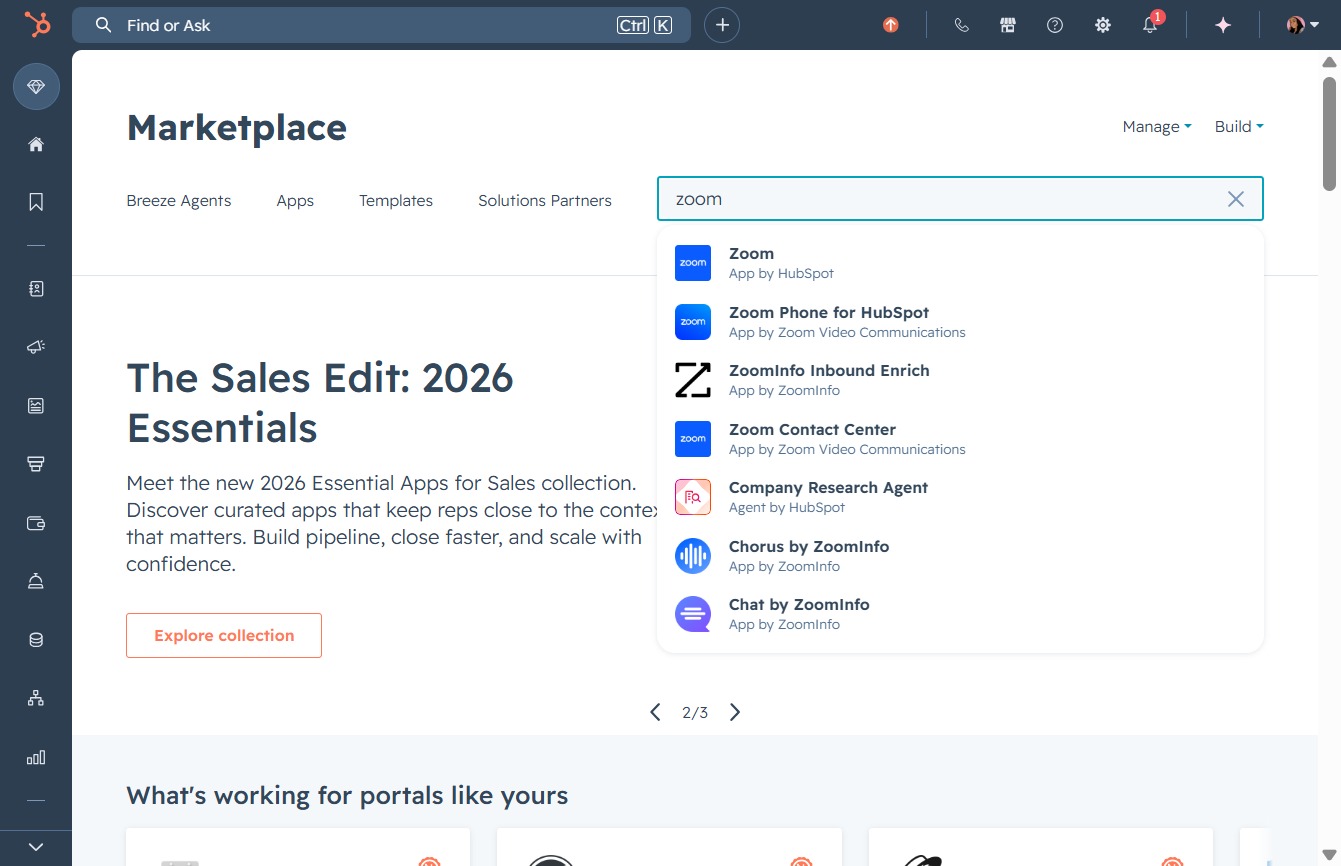1341x866 pixels.
Task: Open Settings via the gear icon
Action: click(1103, 25)
